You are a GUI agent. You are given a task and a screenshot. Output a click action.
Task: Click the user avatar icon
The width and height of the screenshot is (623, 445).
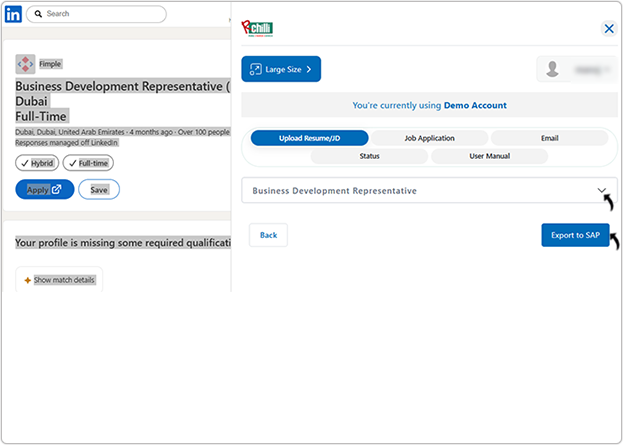pyautogui.click(x=555, y=69)
